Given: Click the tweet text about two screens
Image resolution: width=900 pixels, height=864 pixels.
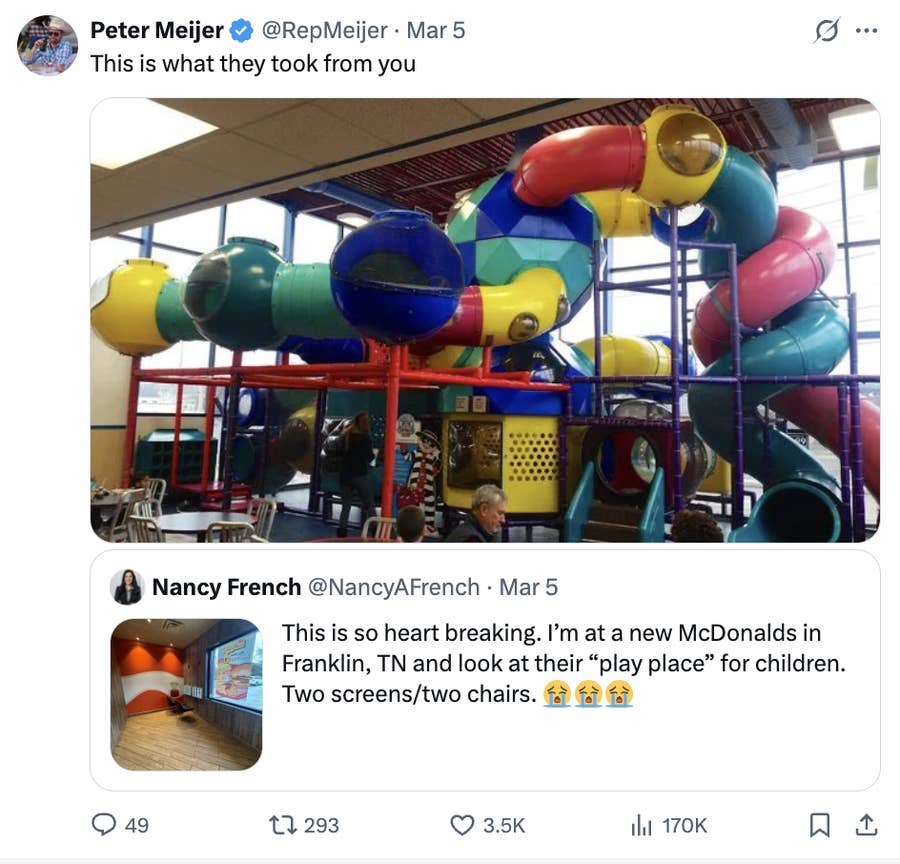Looking at the screenshot, I should 550,660.
